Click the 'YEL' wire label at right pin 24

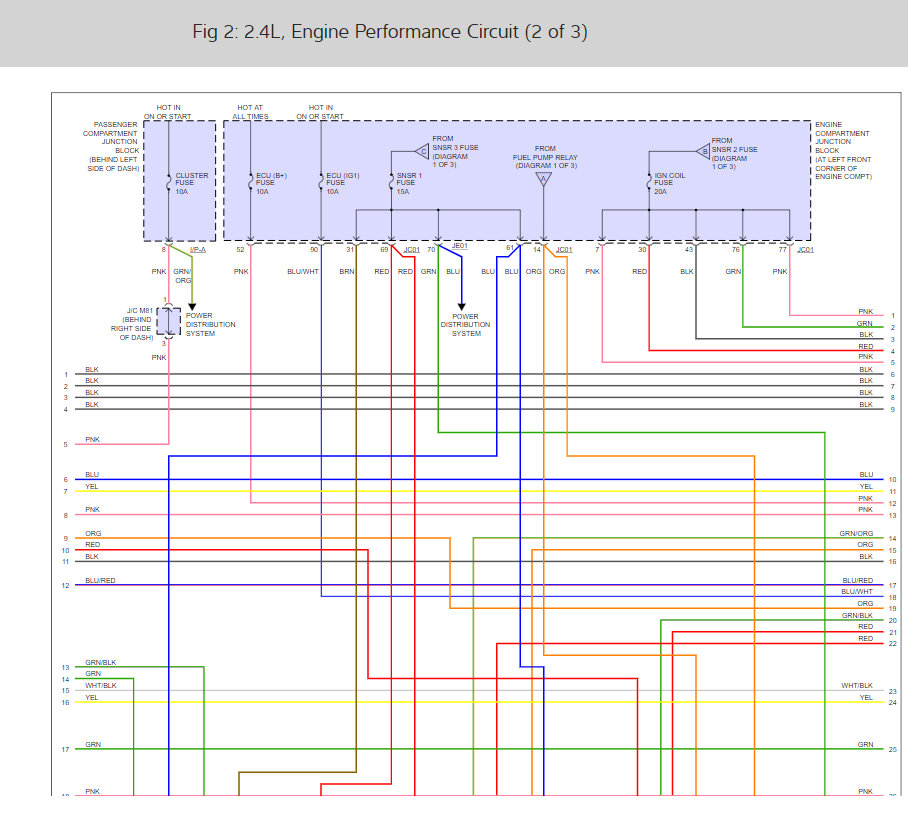click(866, 698)
